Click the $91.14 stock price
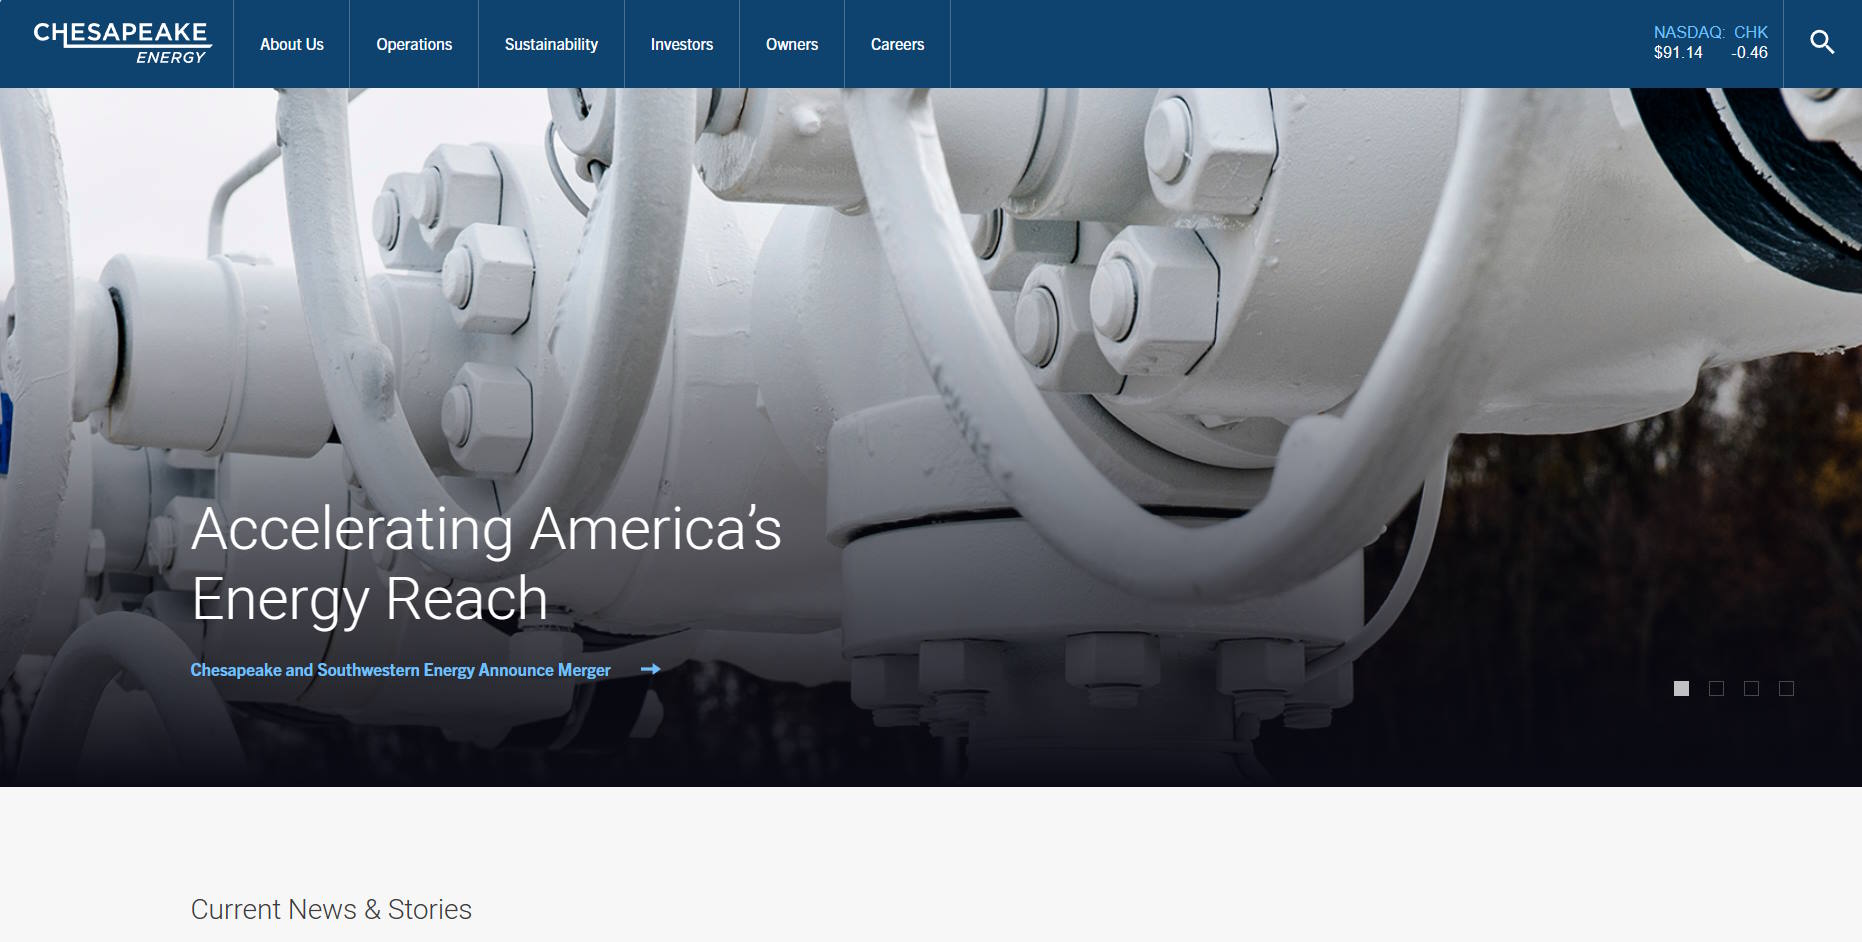This screenshot has width=1862, height=942. point(1678,52)
